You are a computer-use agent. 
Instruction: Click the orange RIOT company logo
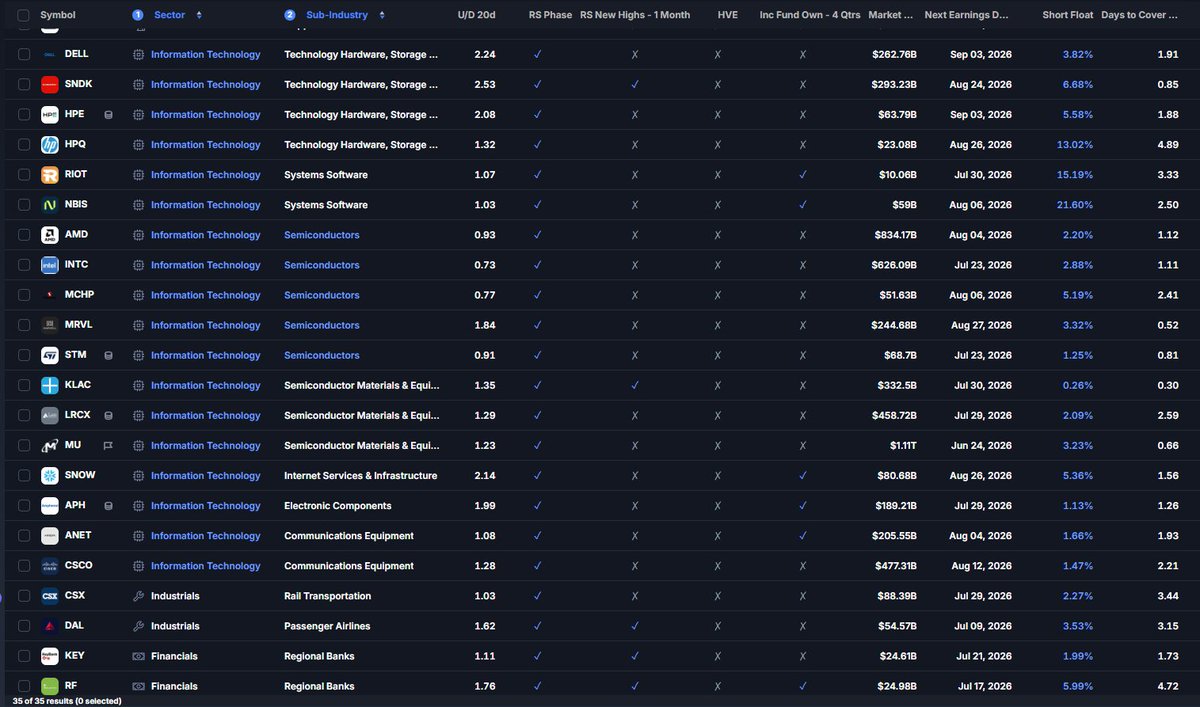[x=50, y=175]
